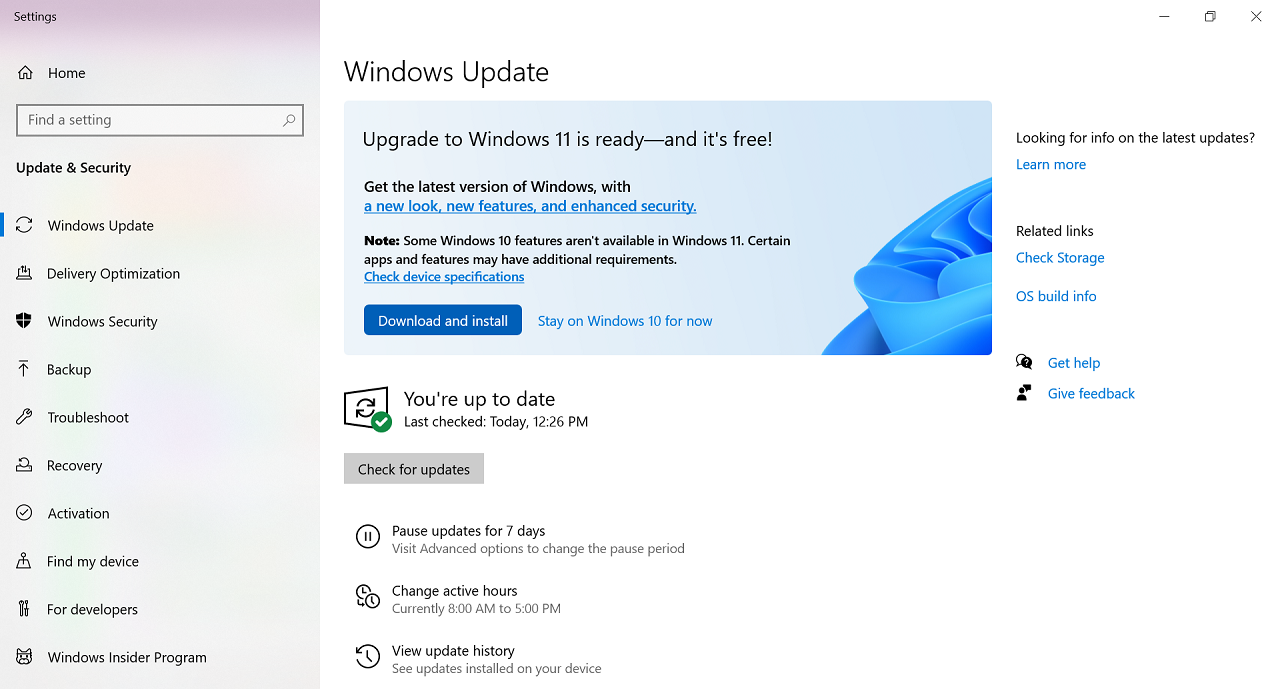
Task: Click the Backup upload arrow icon
Action: click(x=24, y=369)
